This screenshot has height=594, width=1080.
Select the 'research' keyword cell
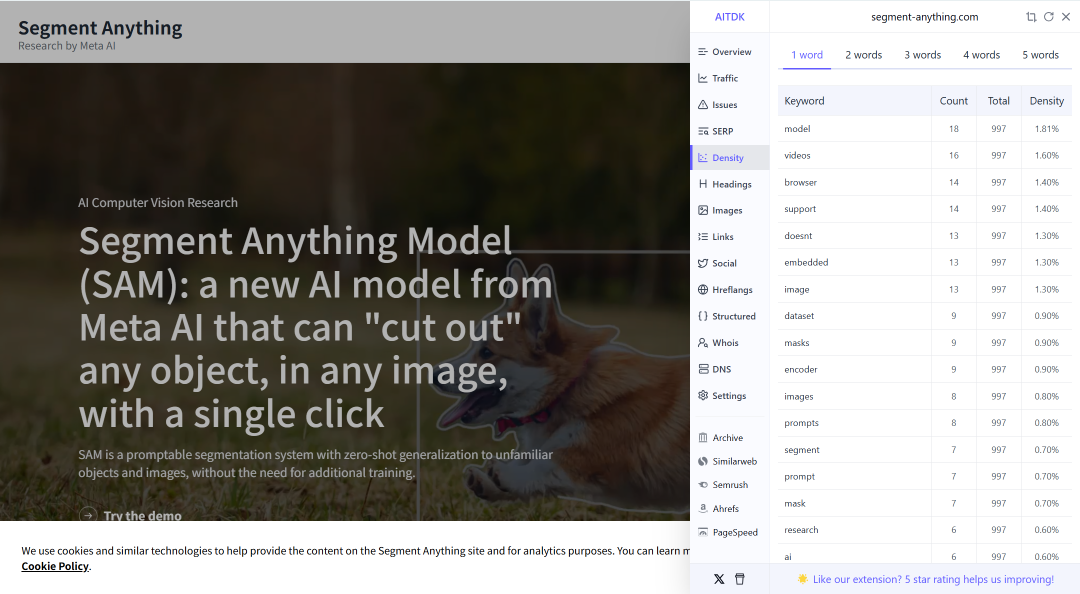(x=855, y=530)
